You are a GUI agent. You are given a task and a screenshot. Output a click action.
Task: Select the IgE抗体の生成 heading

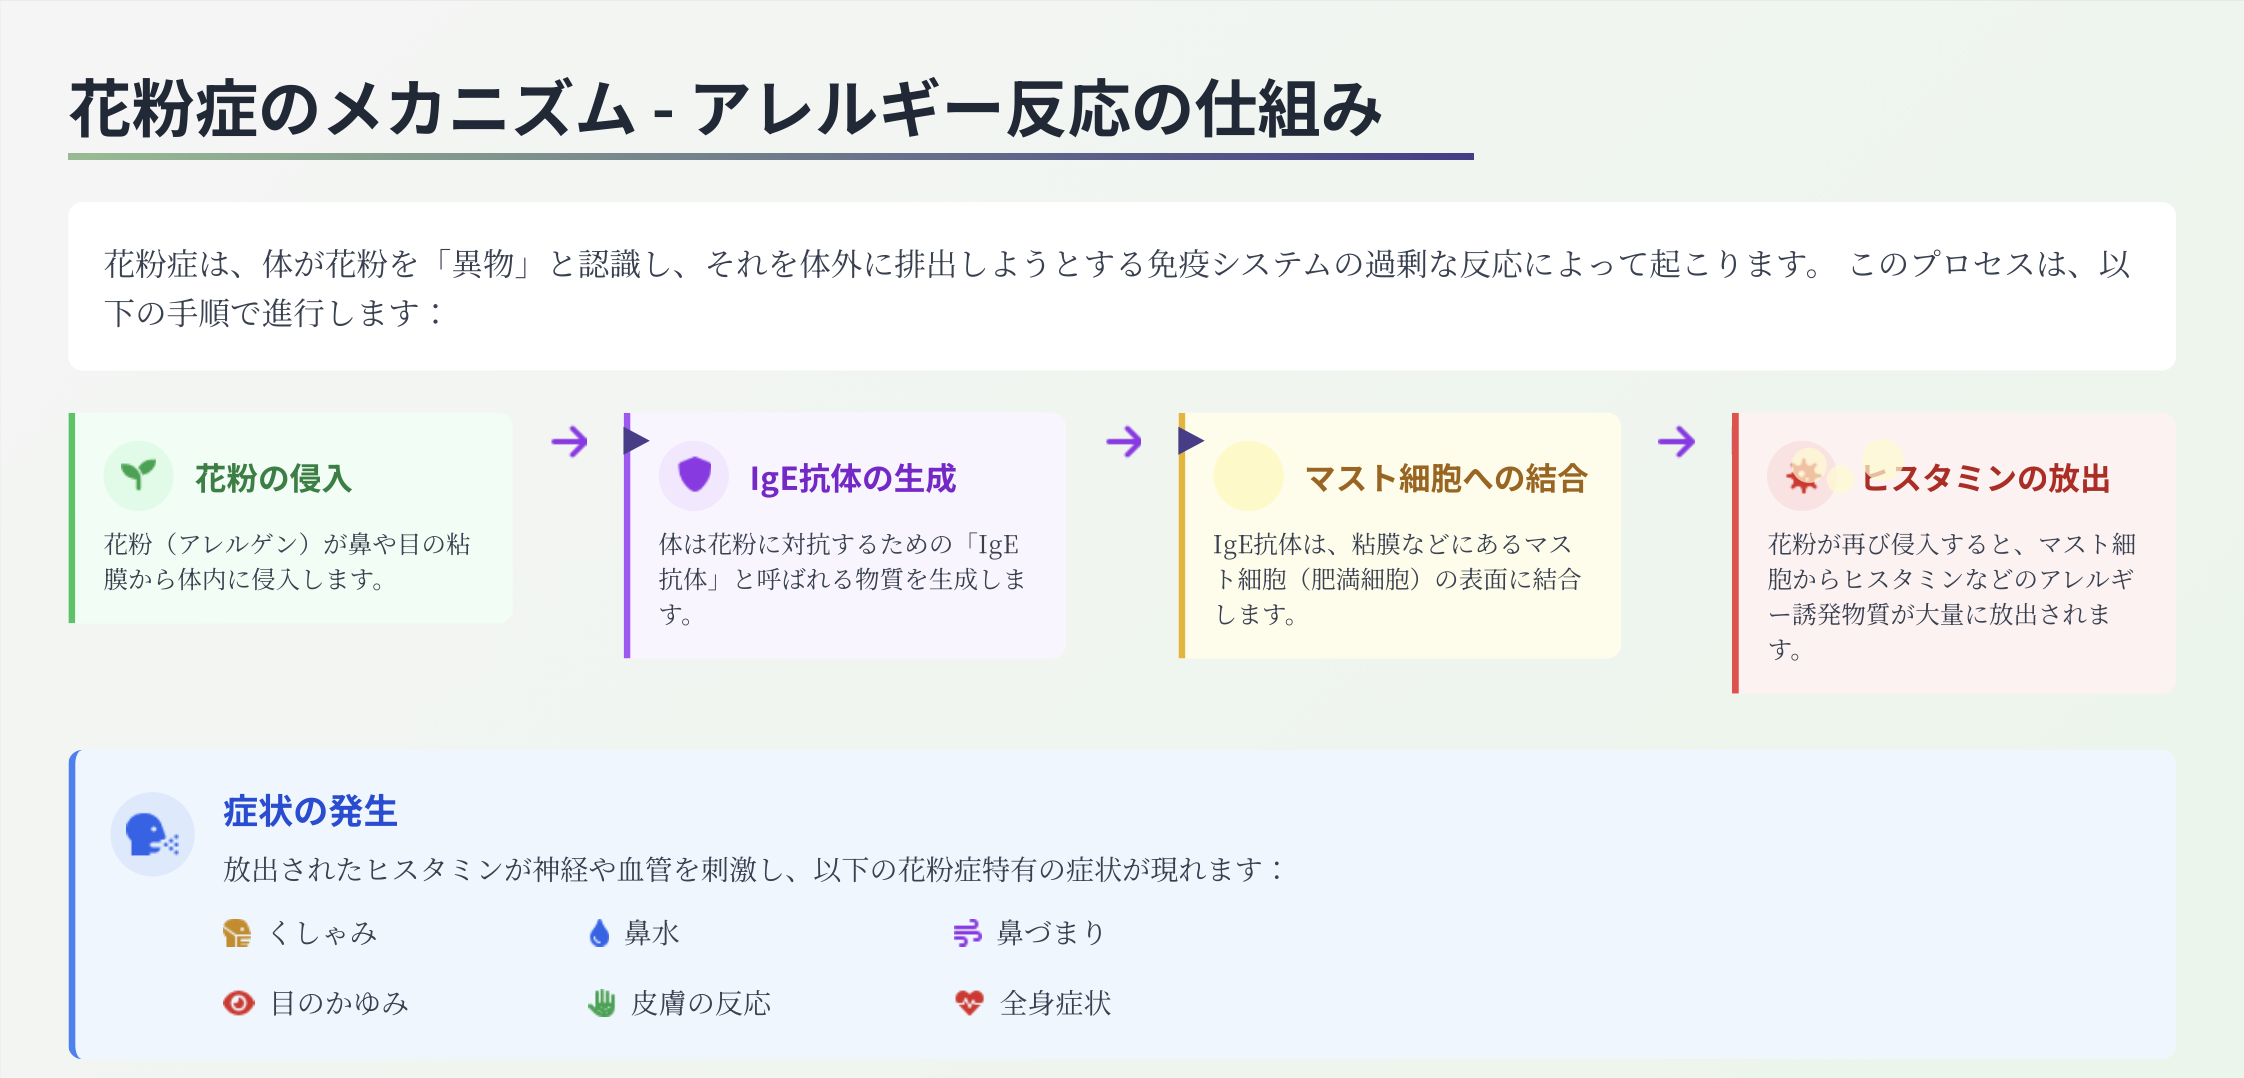853,478
